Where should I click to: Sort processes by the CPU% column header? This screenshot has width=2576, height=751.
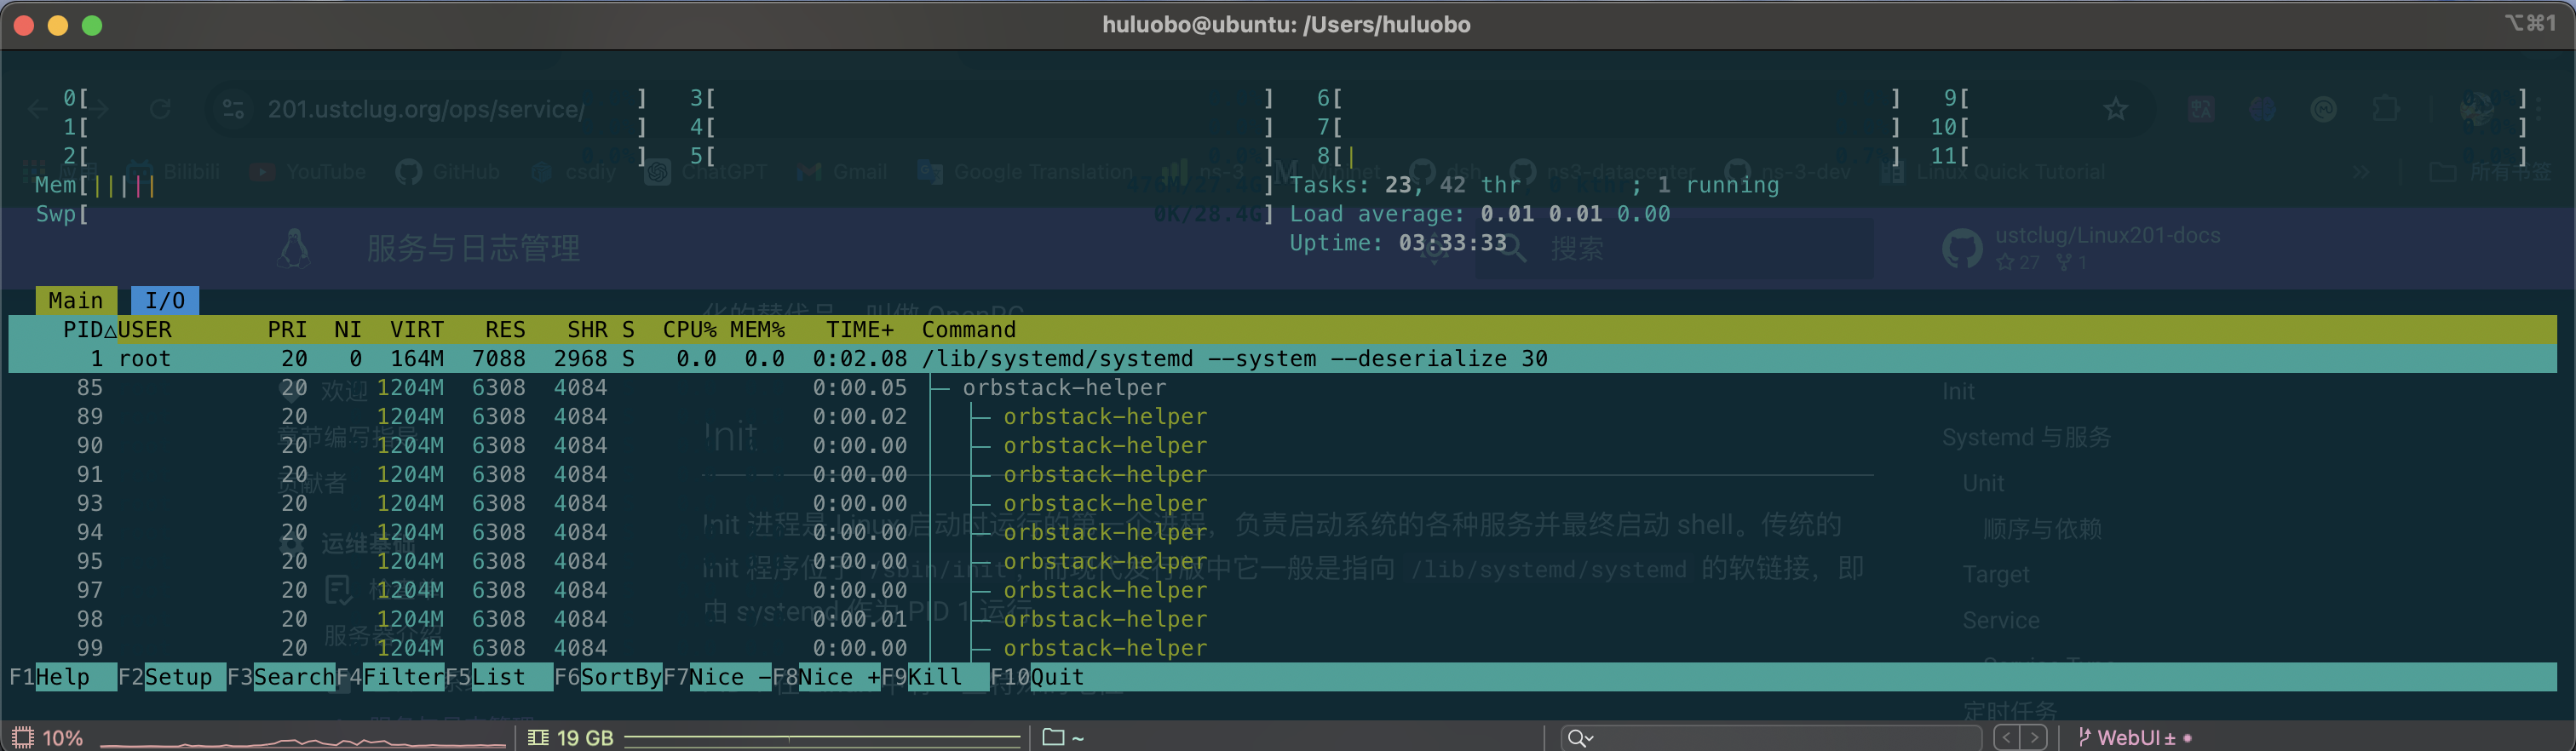(689, 329)
